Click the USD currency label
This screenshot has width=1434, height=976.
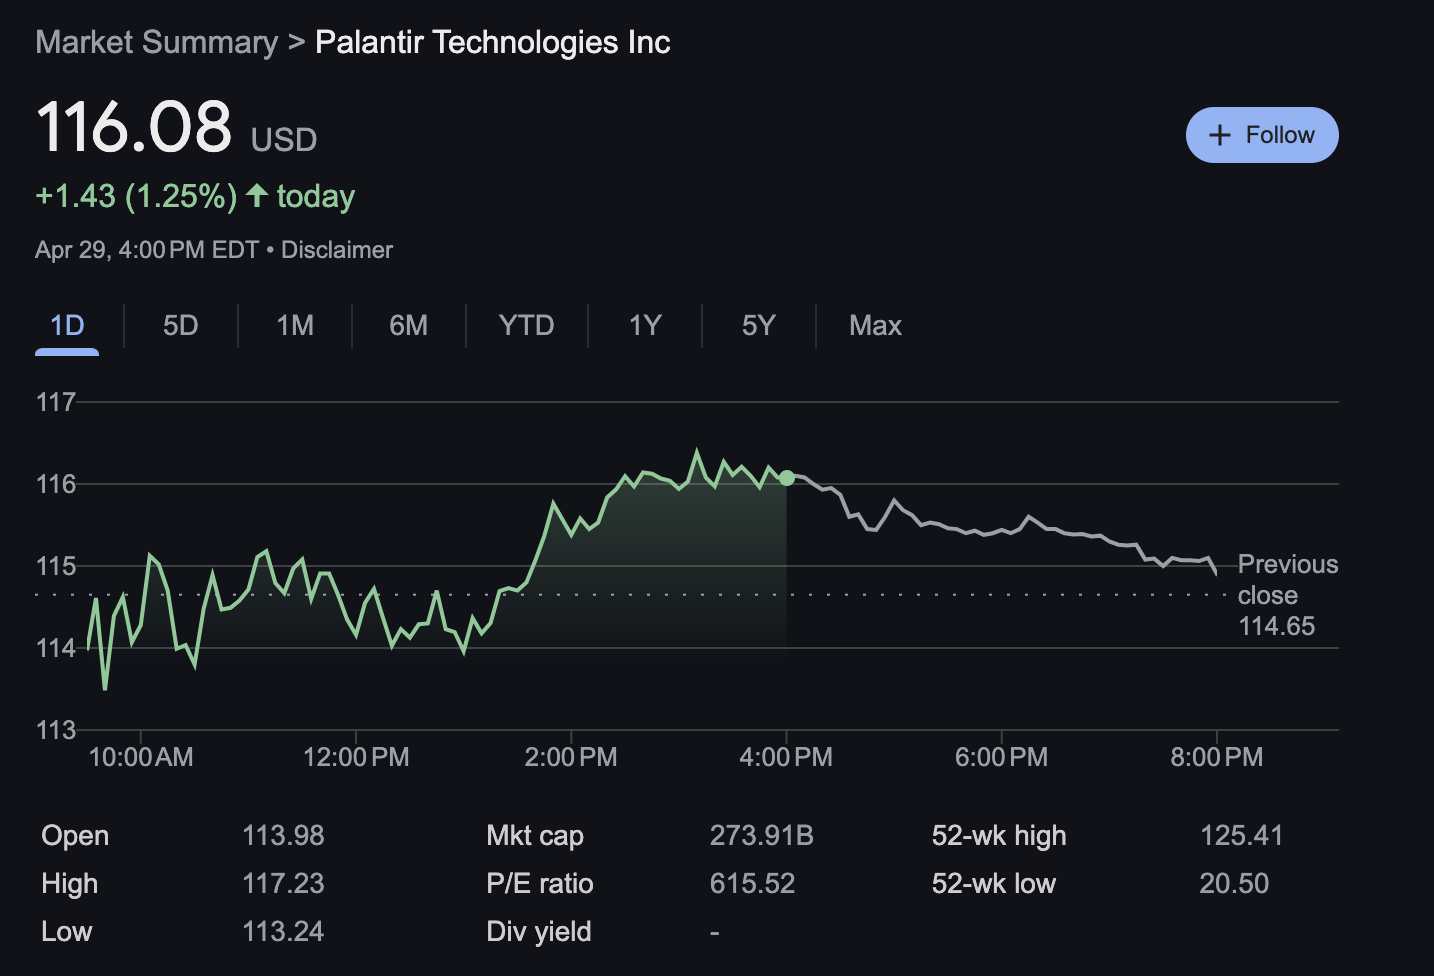click(x=284, y=140)
